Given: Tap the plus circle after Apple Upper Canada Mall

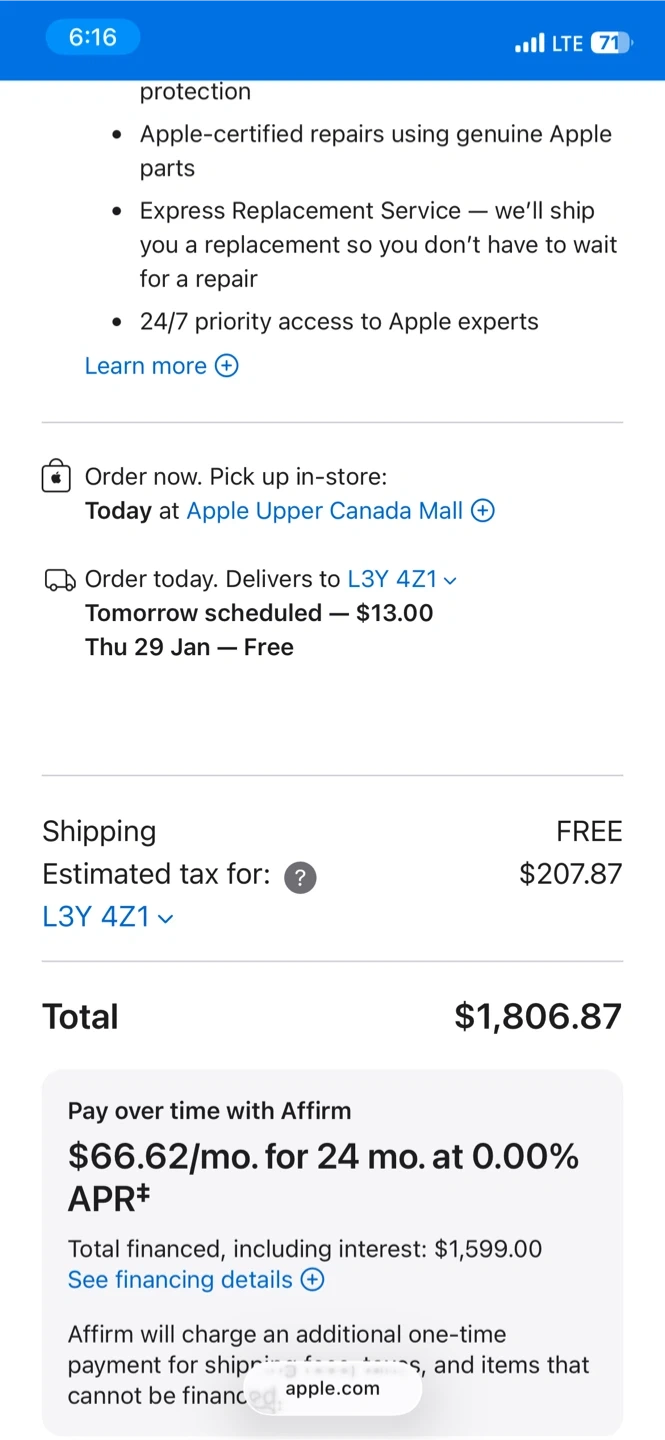Looking at the screenshot, I should tap(483, 511).
